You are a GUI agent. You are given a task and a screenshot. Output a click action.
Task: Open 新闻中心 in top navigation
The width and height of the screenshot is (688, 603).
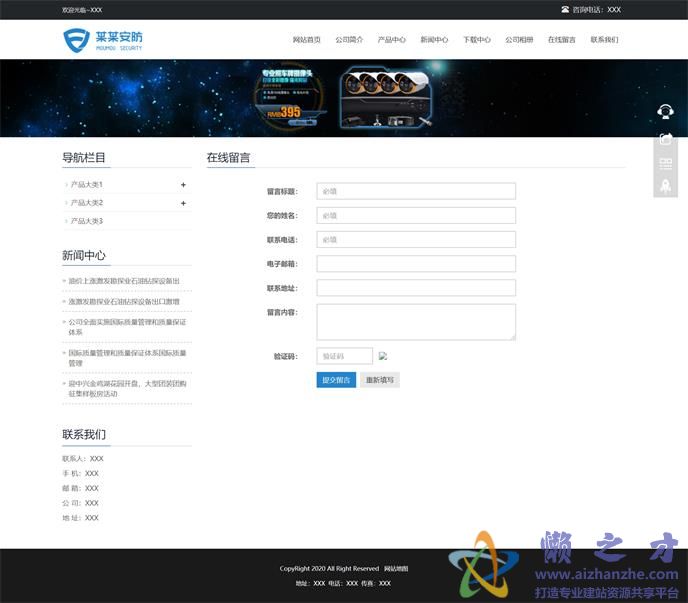(x=434, y=39)
